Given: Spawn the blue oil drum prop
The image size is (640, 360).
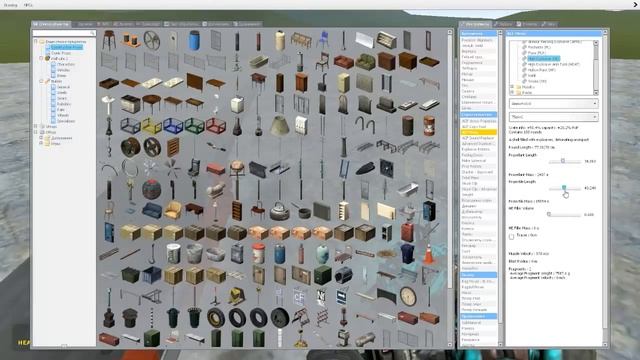Looking at the screenshot, I should click(280, 253).
